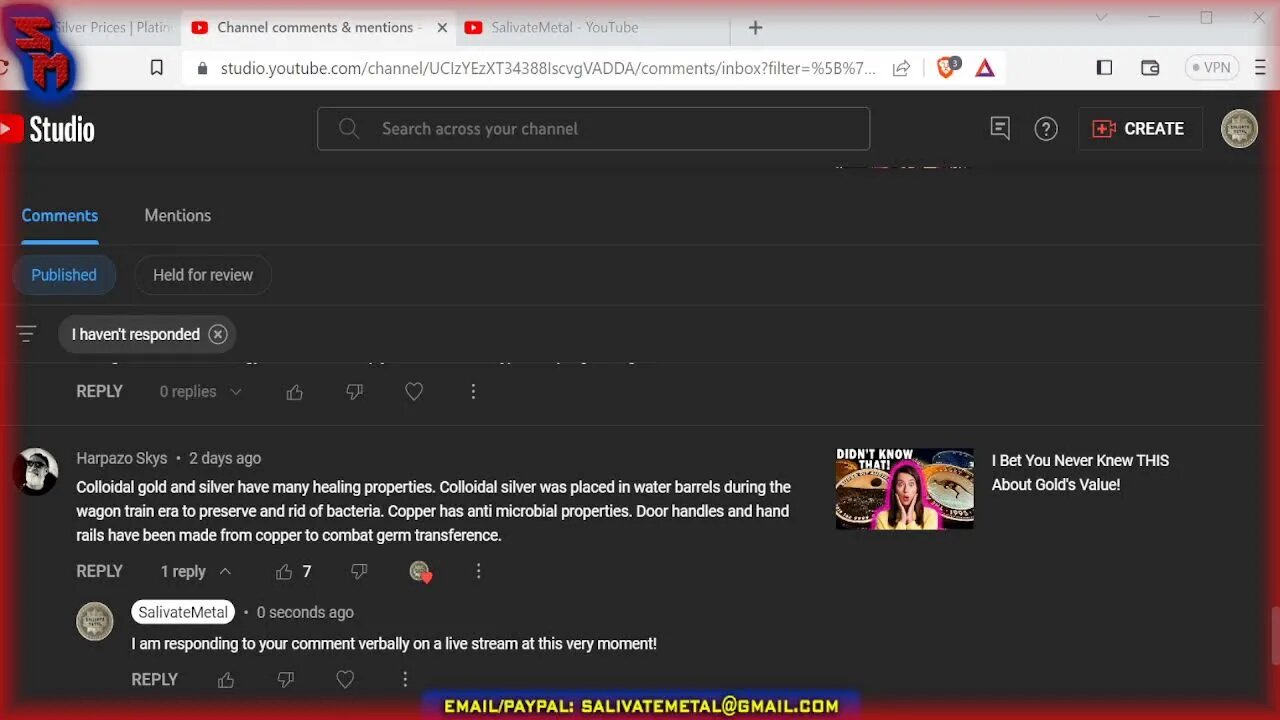The height and width of the screenshot is (720, 1280).
Task: Remove the heart from Harpazo Skys' comment
Action: [x=420, y=572]
